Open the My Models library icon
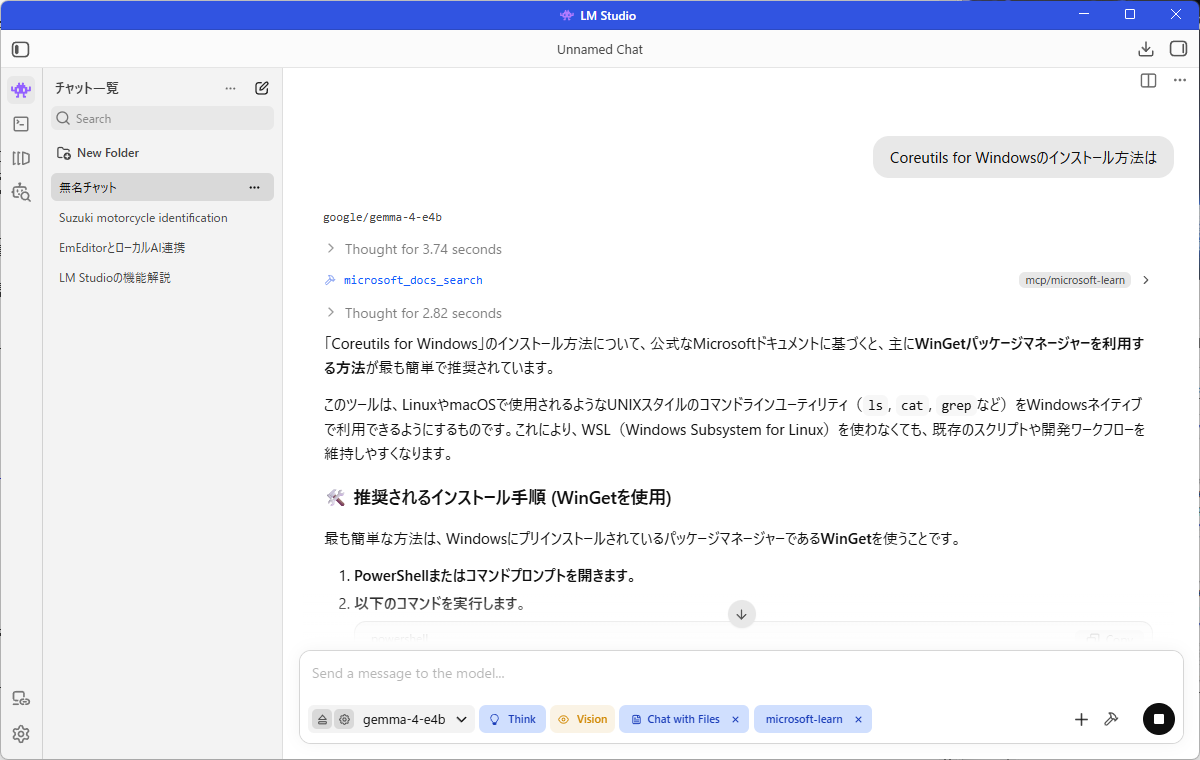Image resolution: width=1200 pixels, height=760 pixels. [x=21, y=158]
